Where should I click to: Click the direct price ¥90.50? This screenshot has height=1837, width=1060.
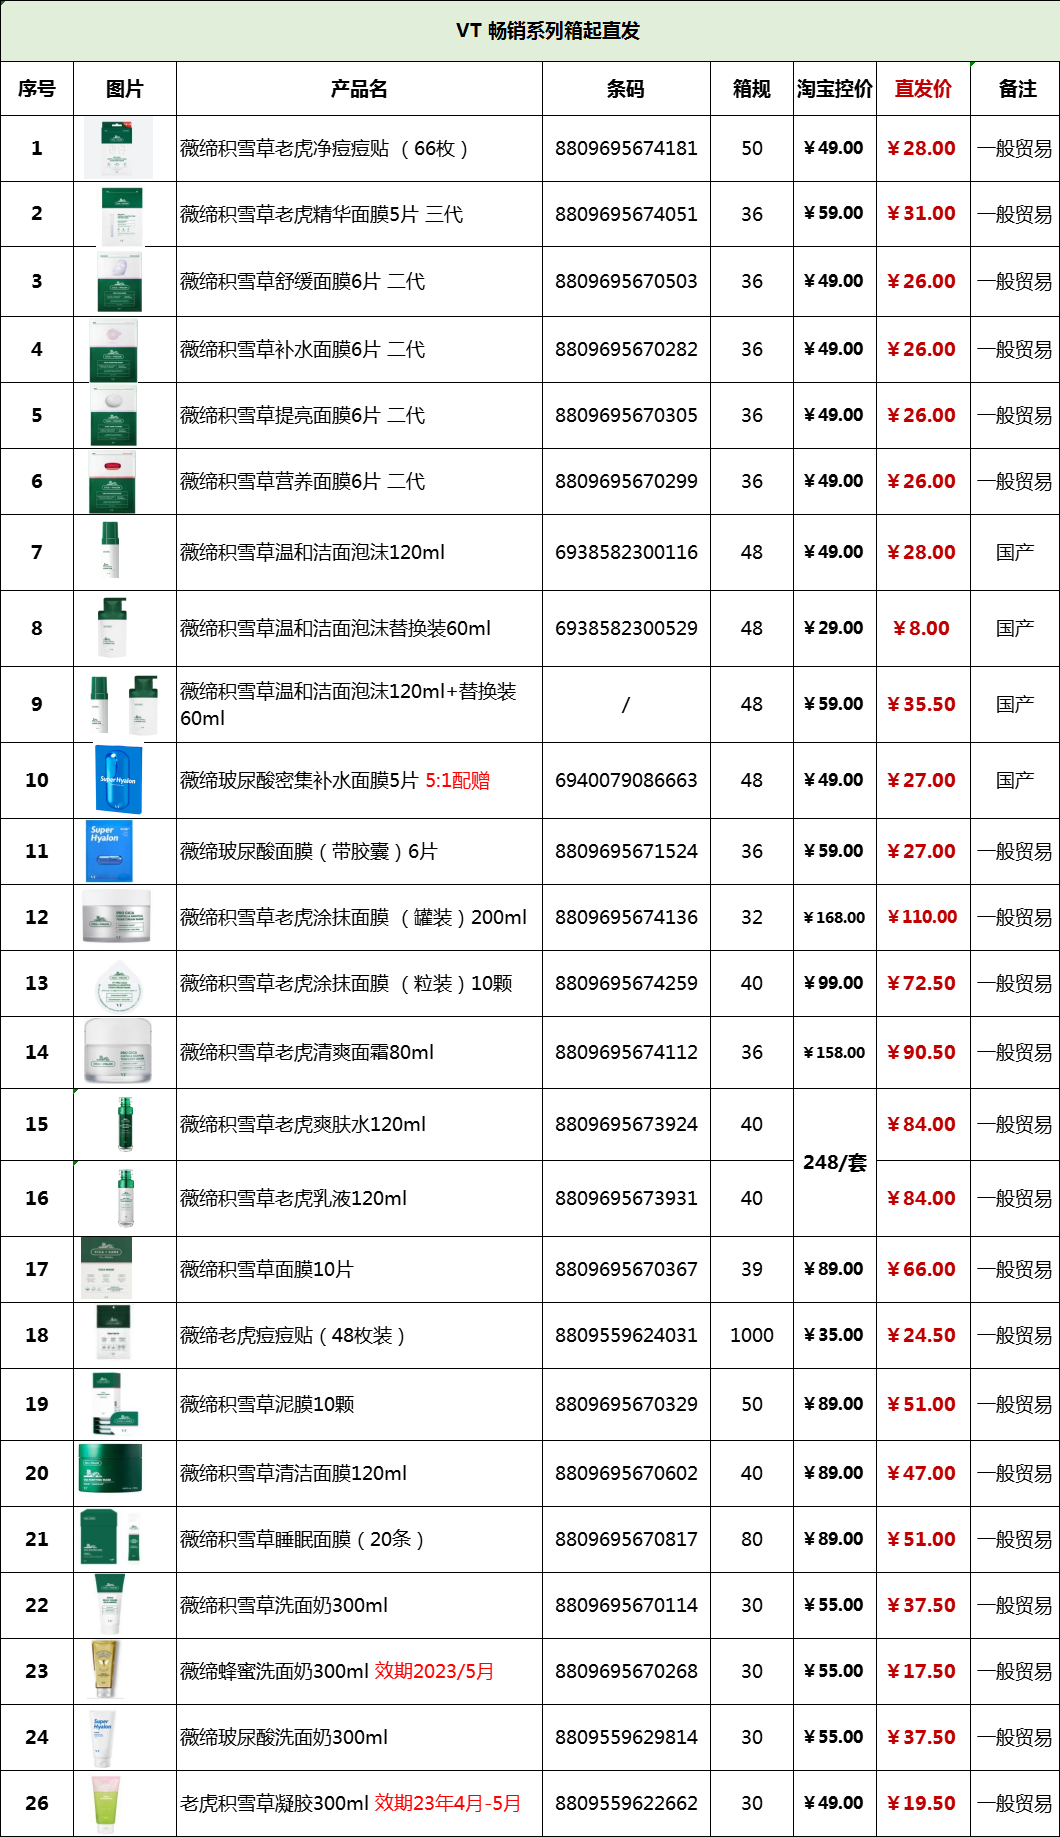point(922,1052)
